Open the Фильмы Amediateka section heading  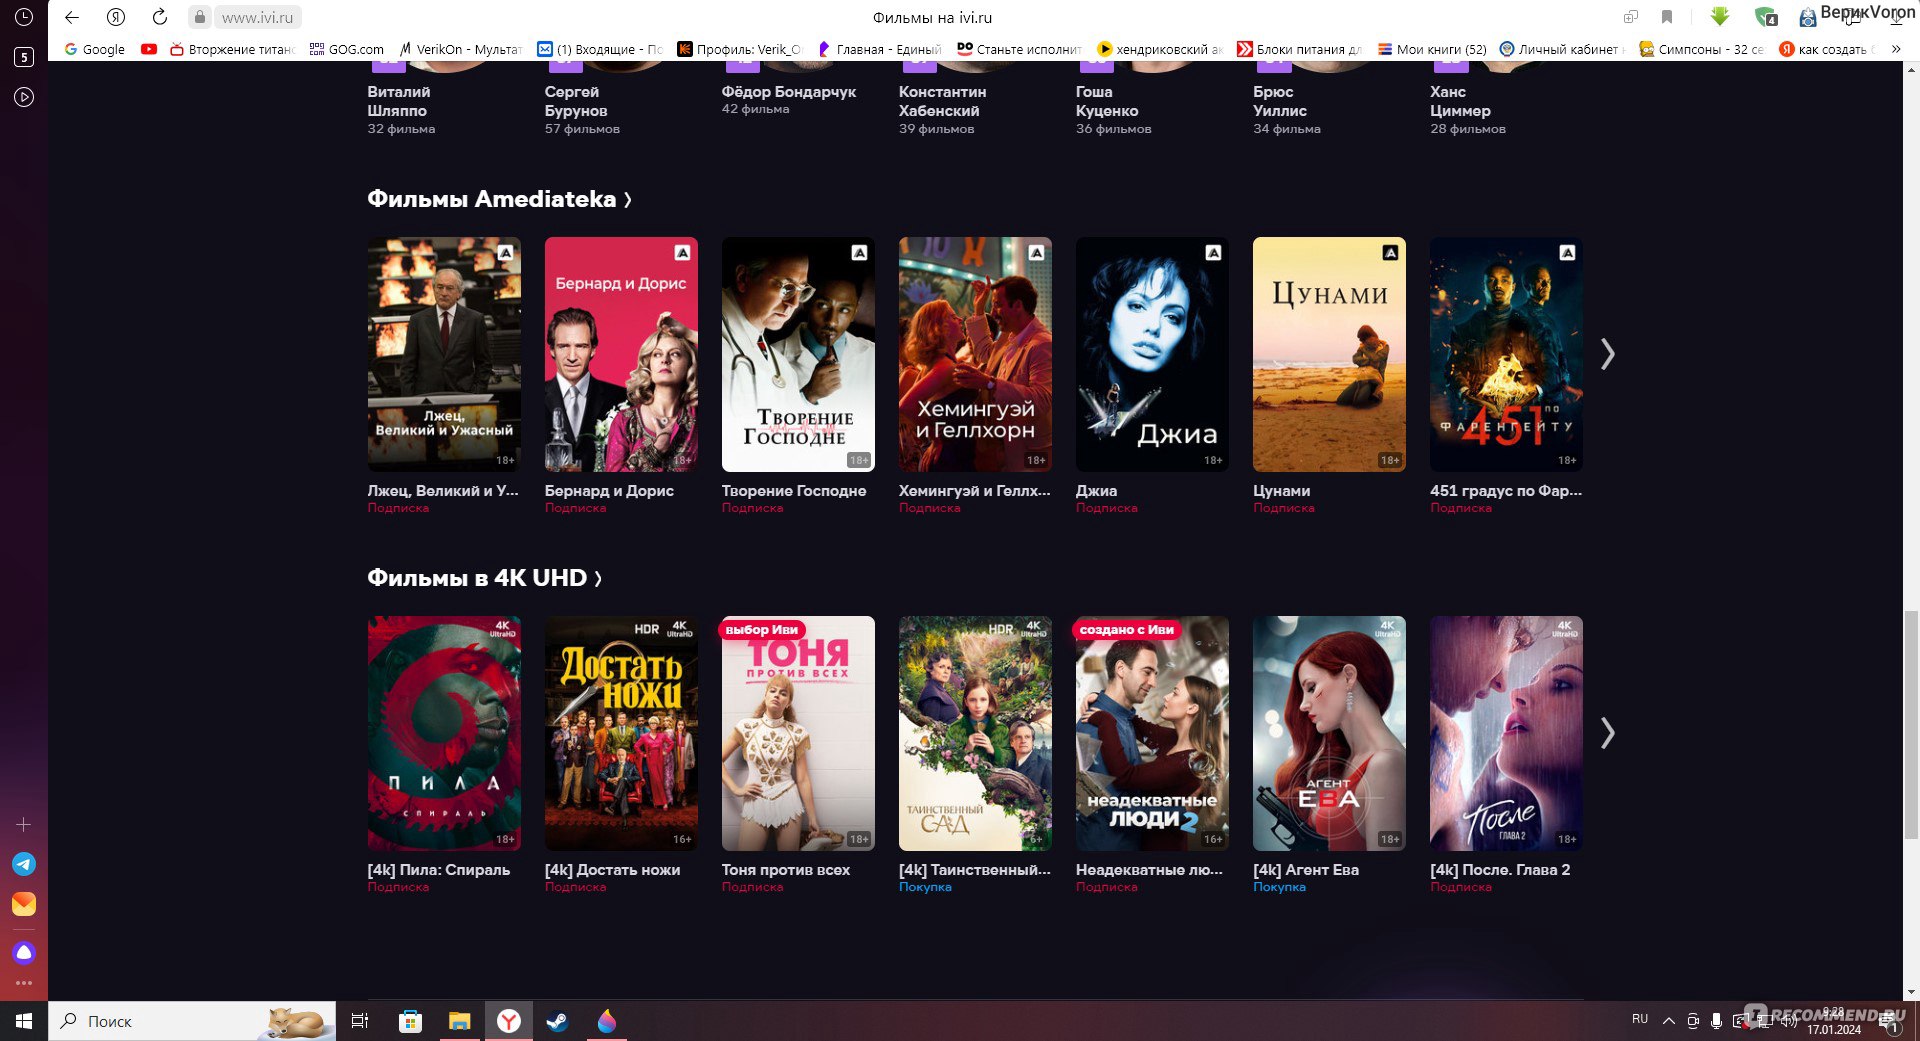499,199
